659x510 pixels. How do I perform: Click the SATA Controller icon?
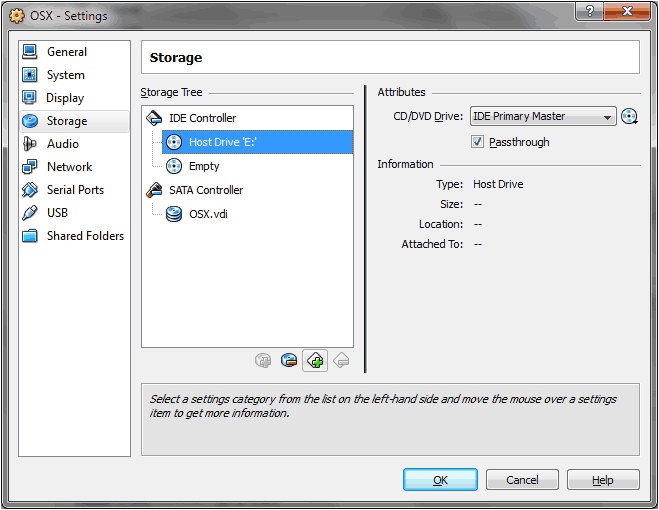coord(154,190)
